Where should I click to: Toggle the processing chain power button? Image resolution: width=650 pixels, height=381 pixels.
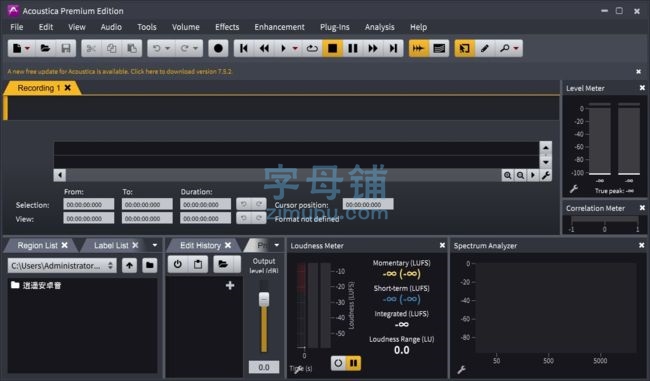tap(177, 264)
